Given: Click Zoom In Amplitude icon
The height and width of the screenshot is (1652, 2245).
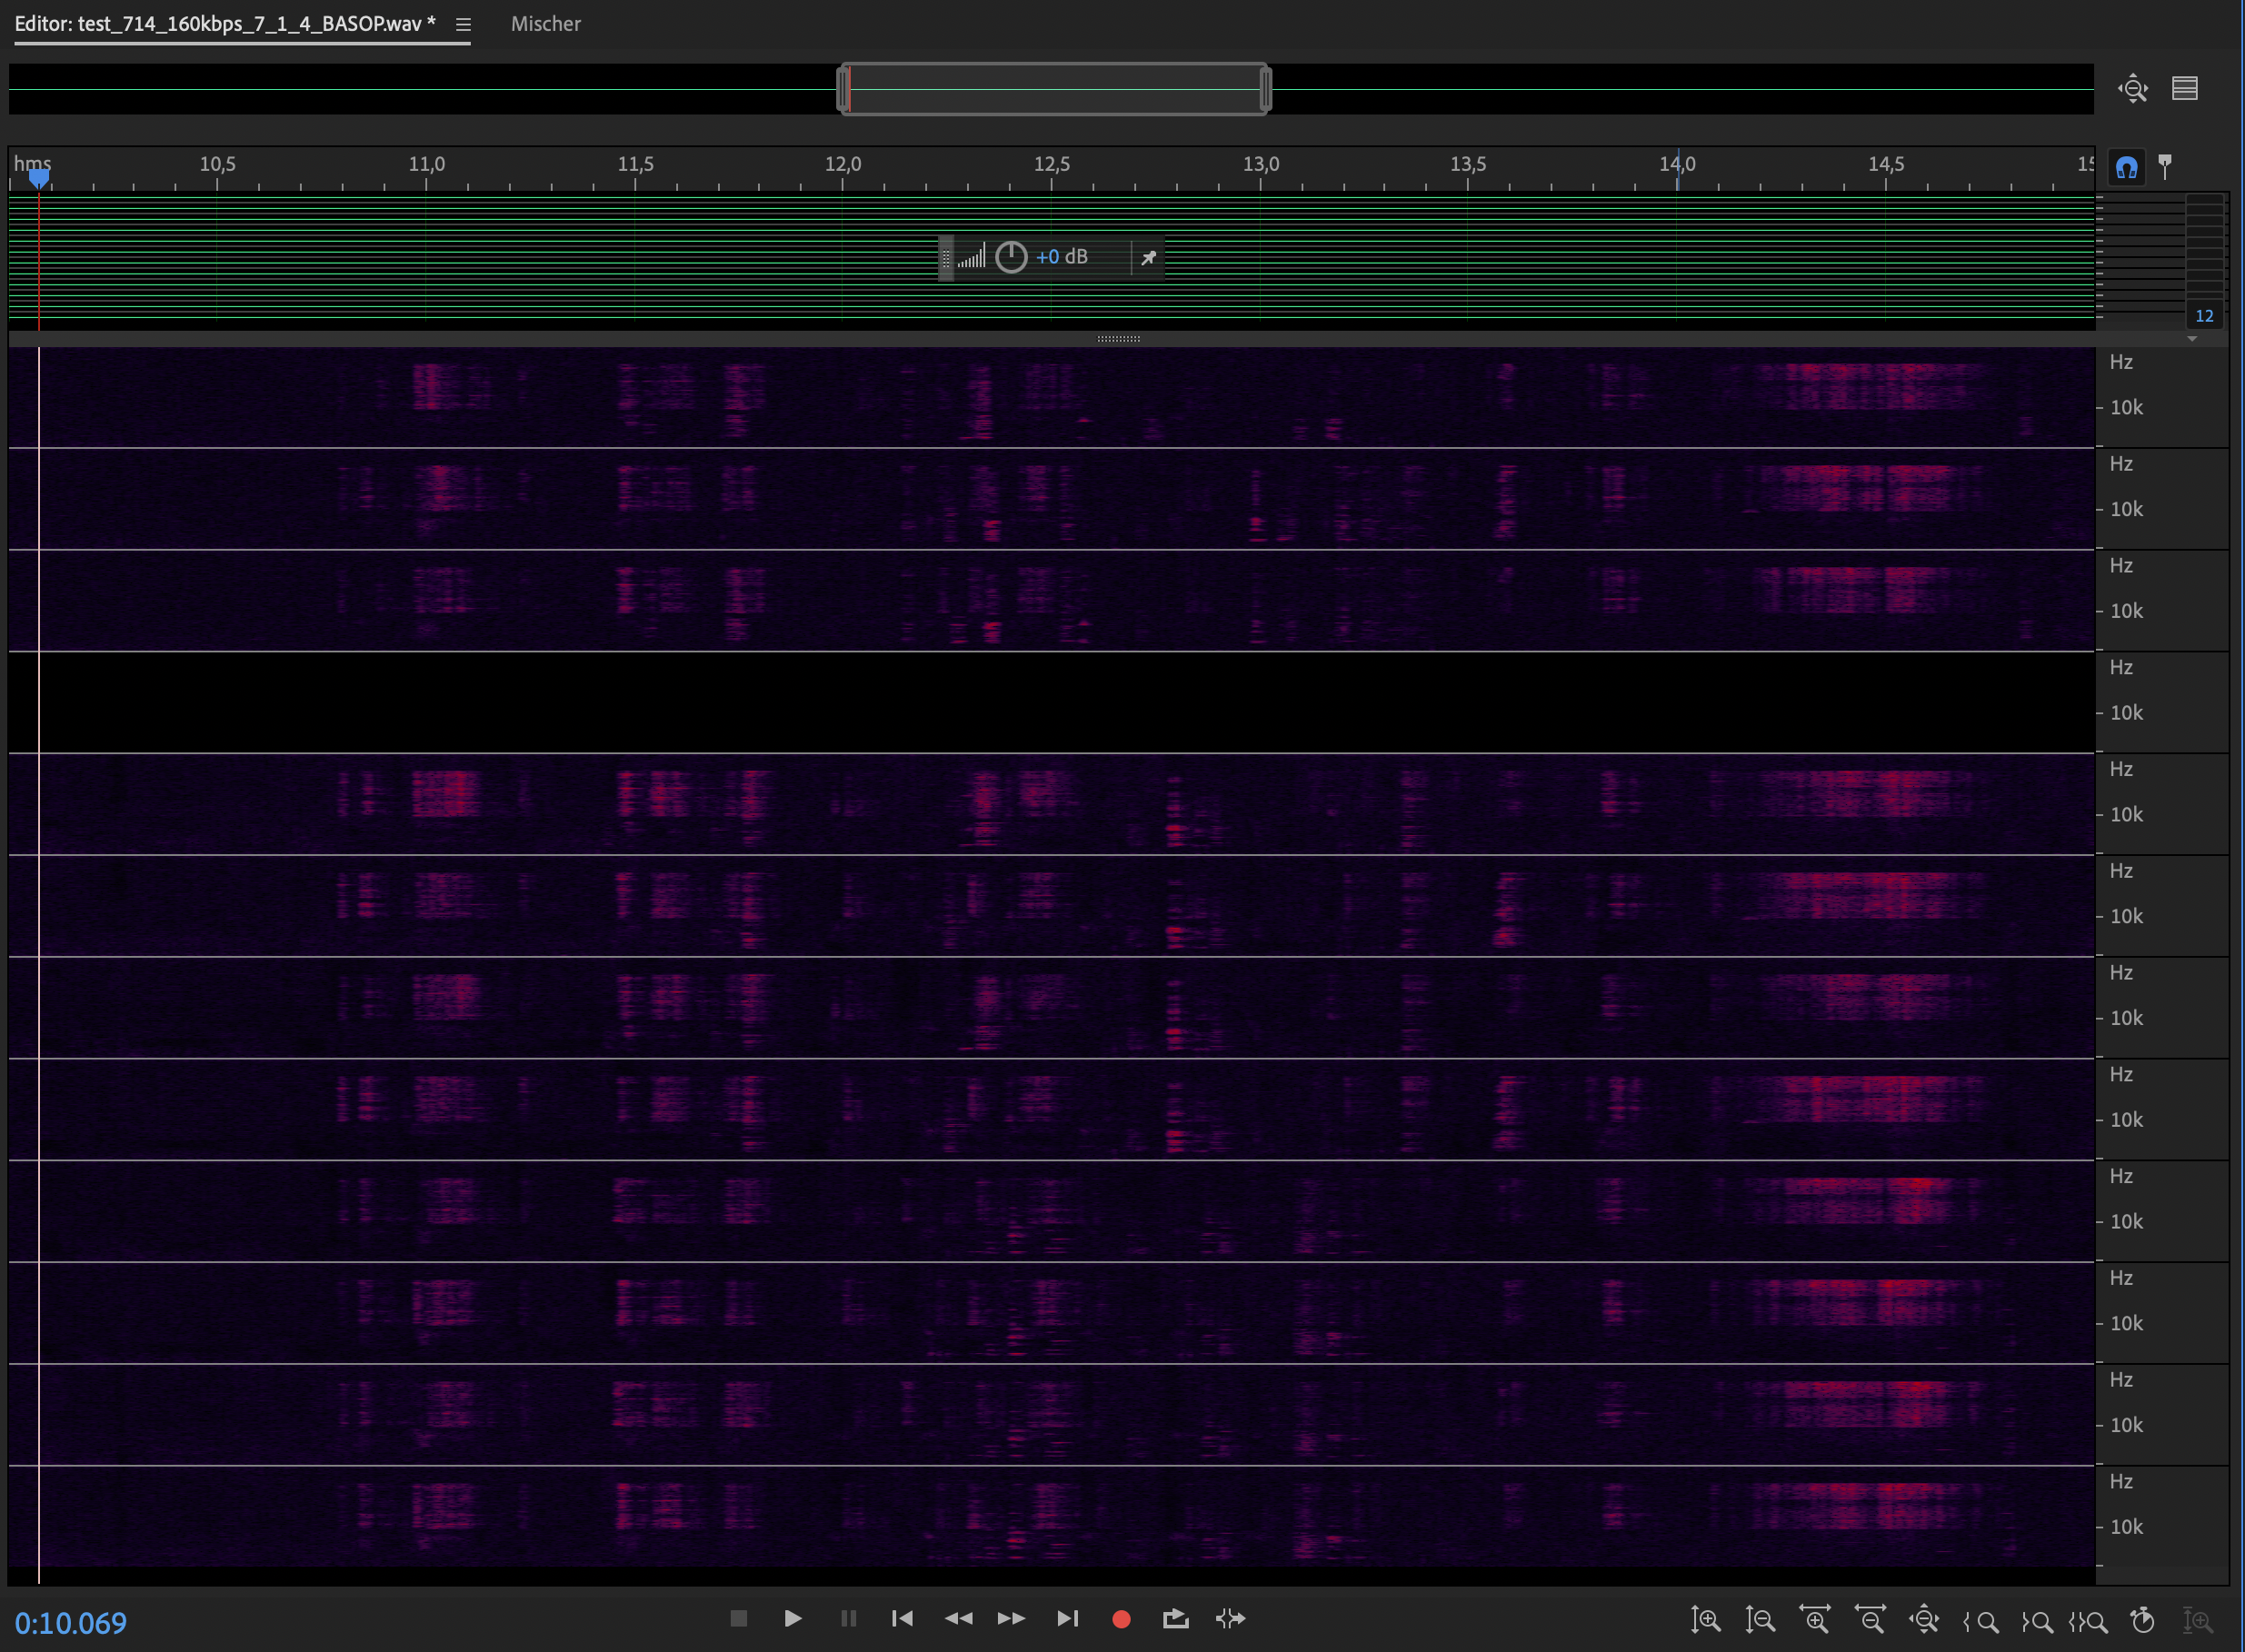Looking at the screenshot, I should point(1705,1619).
